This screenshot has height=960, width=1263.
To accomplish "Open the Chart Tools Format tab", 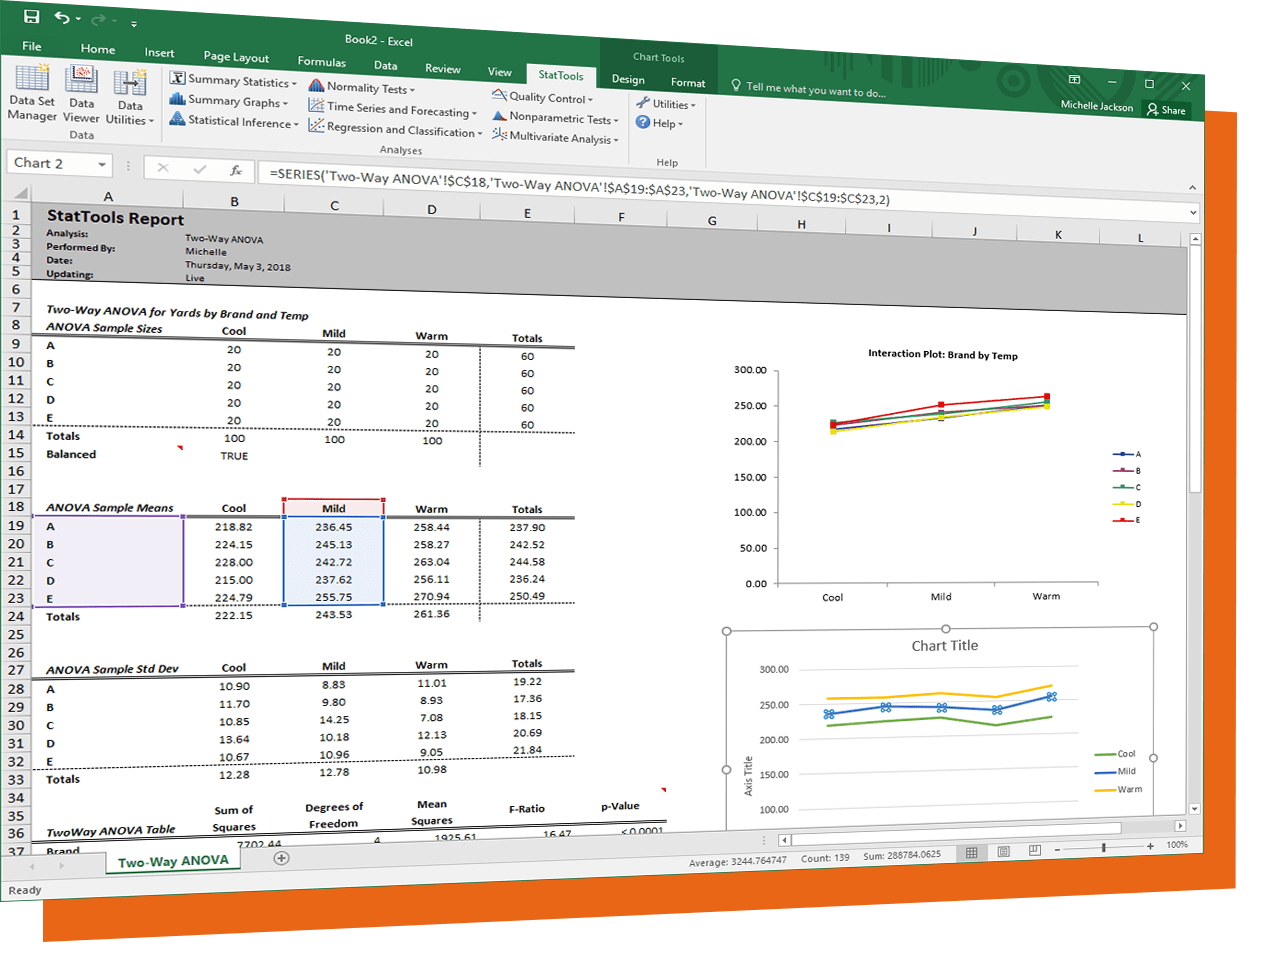I will (x=688, y=83).
